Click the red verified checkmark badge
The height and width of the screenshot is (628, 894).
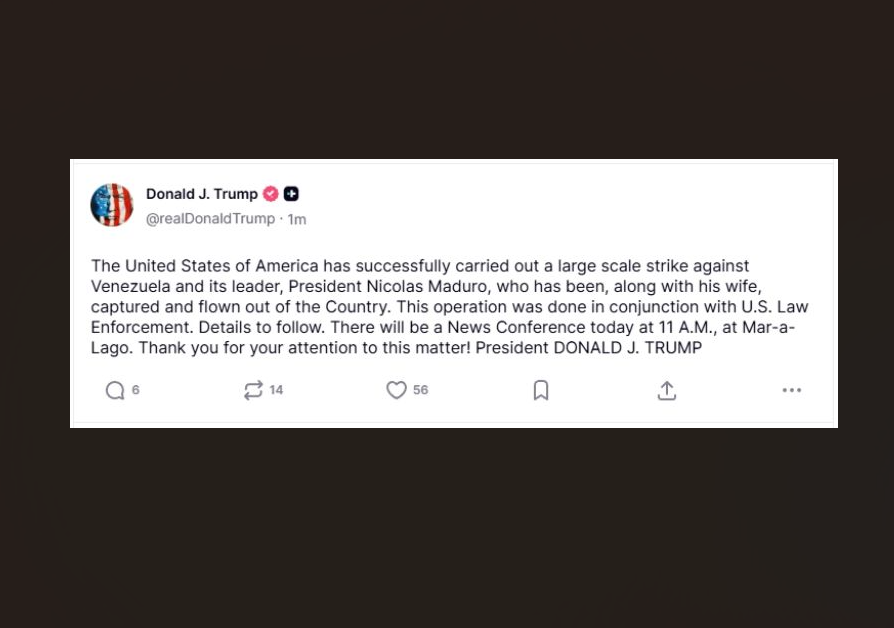pyautogui.click(x=271, y=194)
